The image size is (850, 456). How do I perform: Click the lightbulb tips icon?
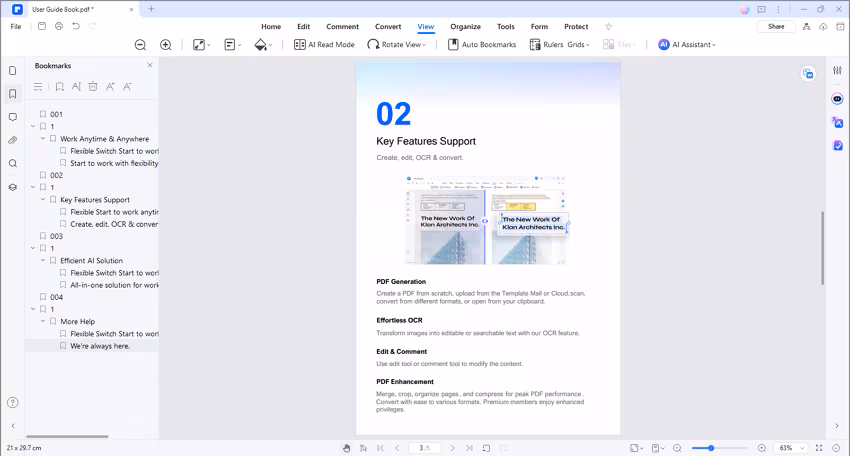coord(609,27)
